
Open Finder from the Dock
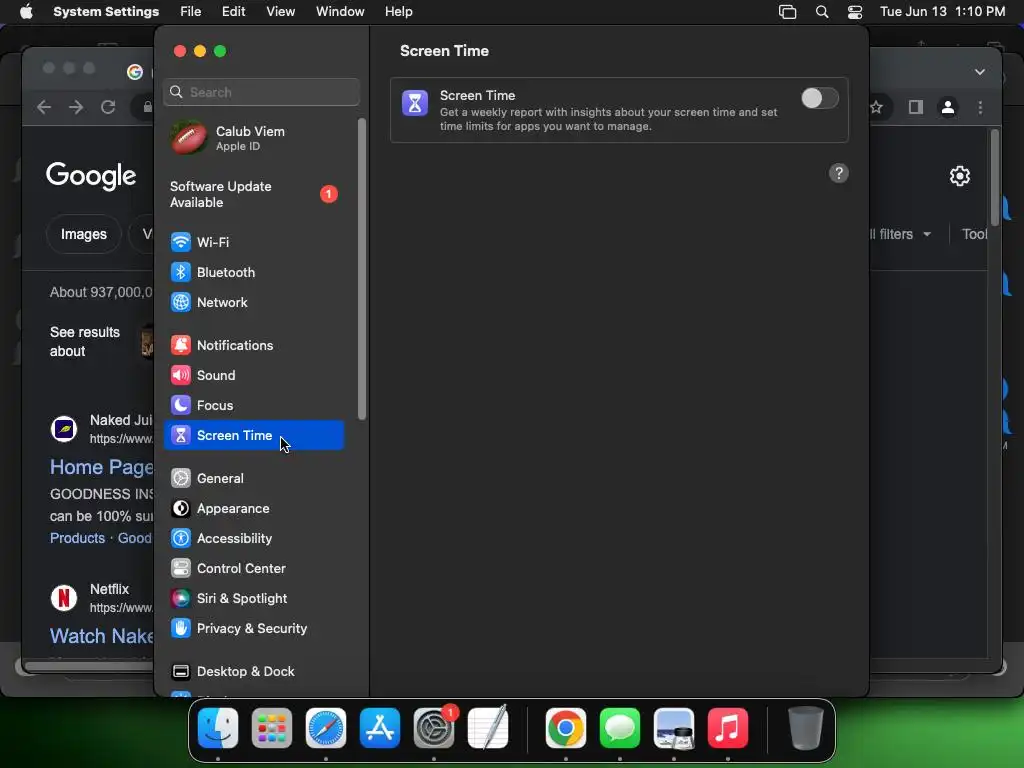coord(217,728)
